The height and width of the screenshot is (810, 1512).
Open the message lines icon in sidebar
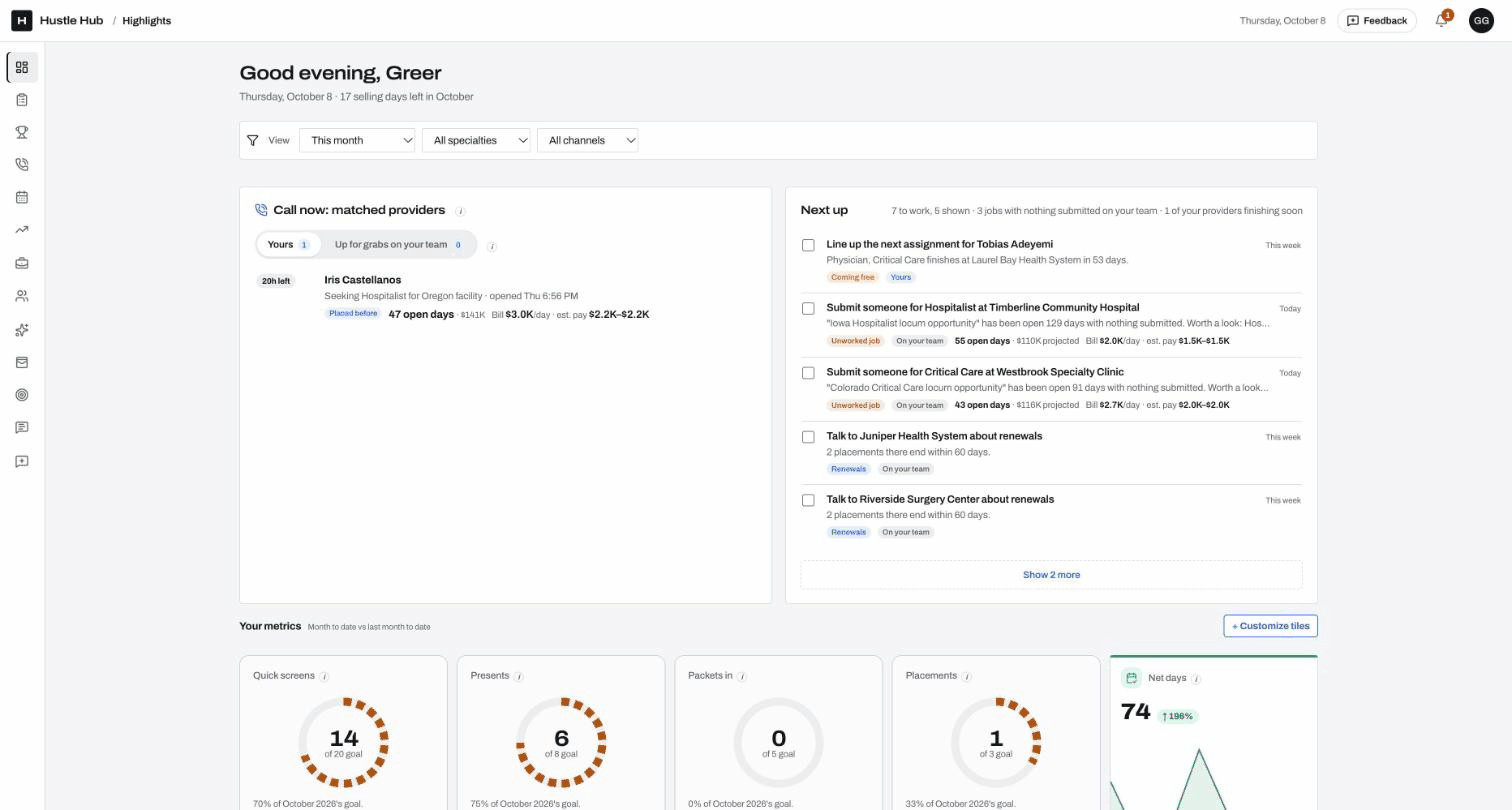(22, 428)
